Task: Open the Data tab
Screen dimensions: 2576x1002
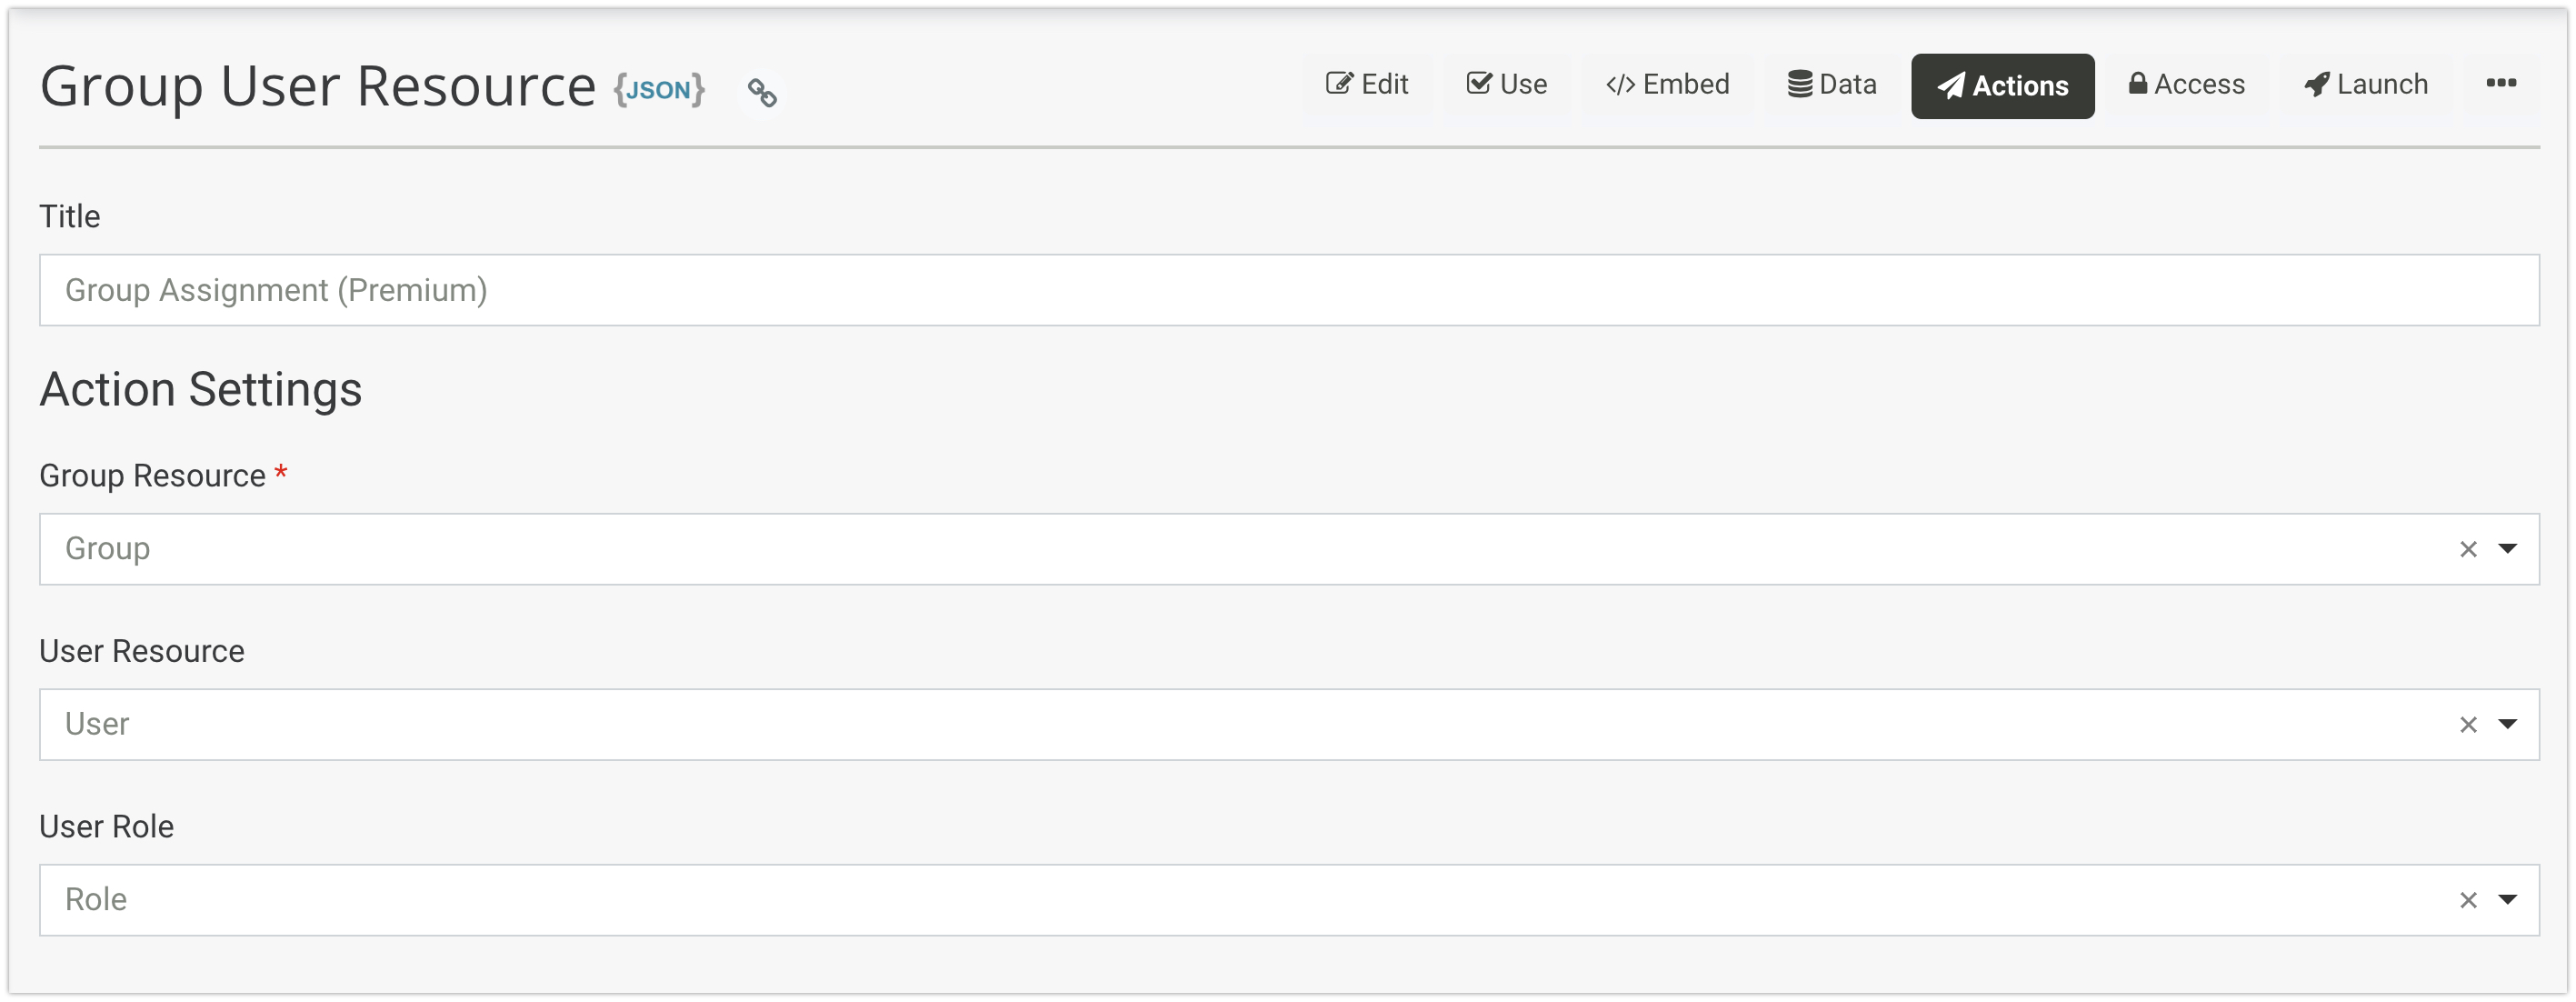Action: (1831, 85)
